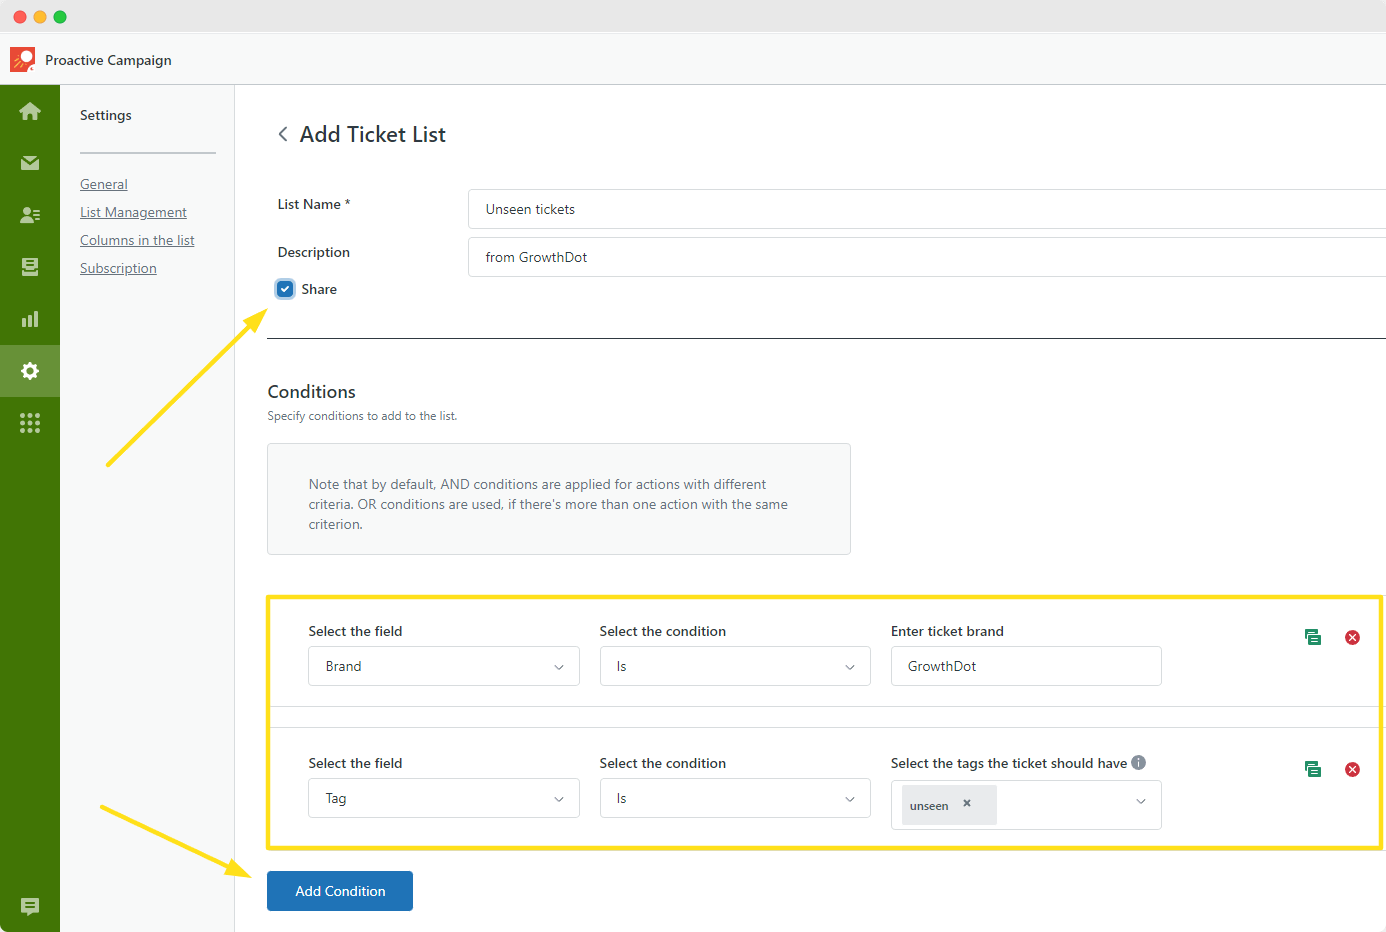Open the ticket lists sidebar icon

tap(30, 267)
